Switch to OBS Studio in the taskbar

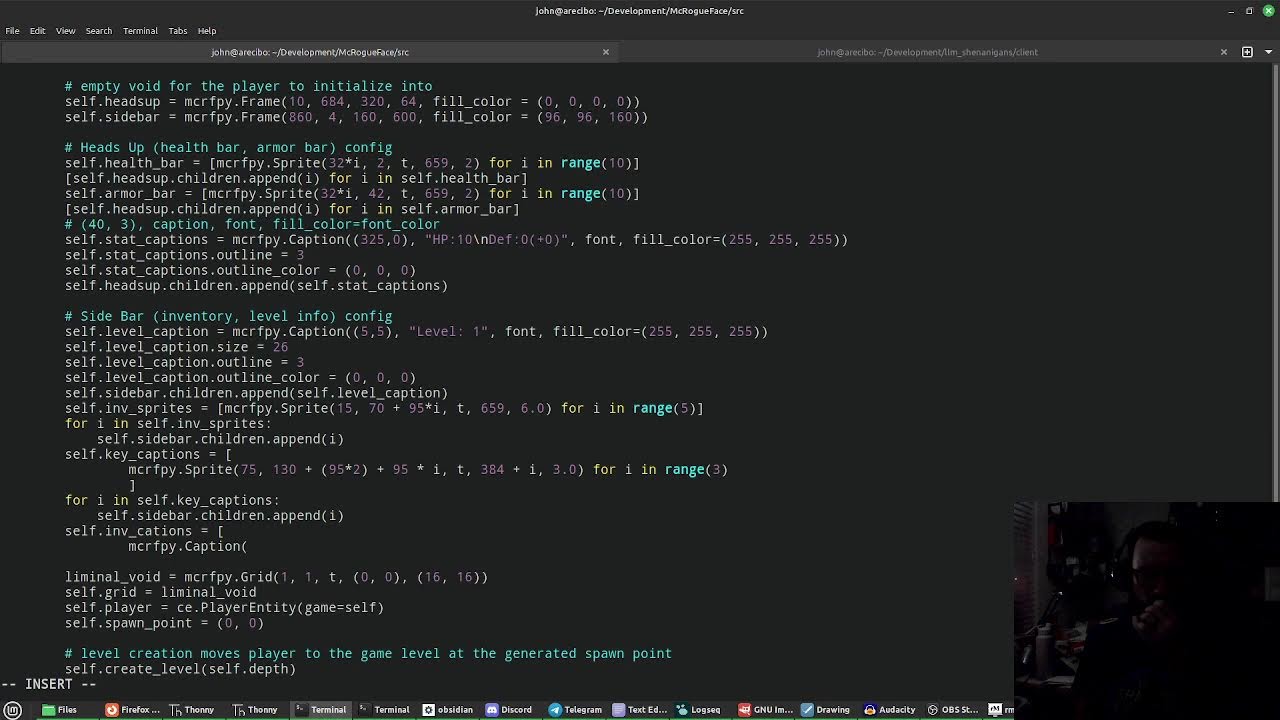[953, 710]
